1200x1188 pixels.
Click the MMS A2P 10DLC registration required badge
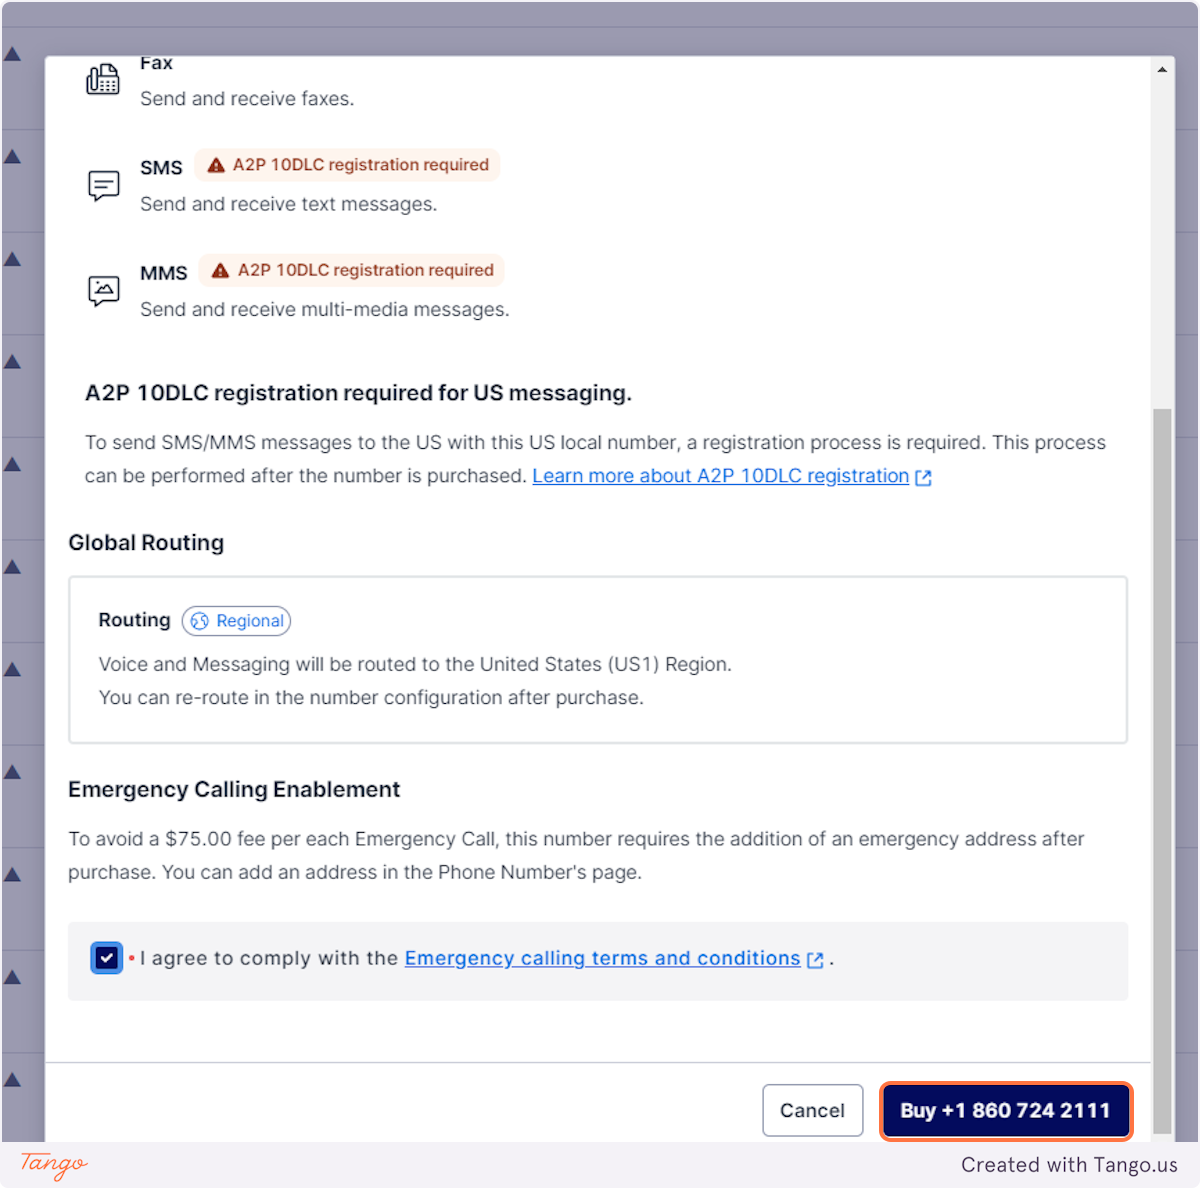(352, 270)
